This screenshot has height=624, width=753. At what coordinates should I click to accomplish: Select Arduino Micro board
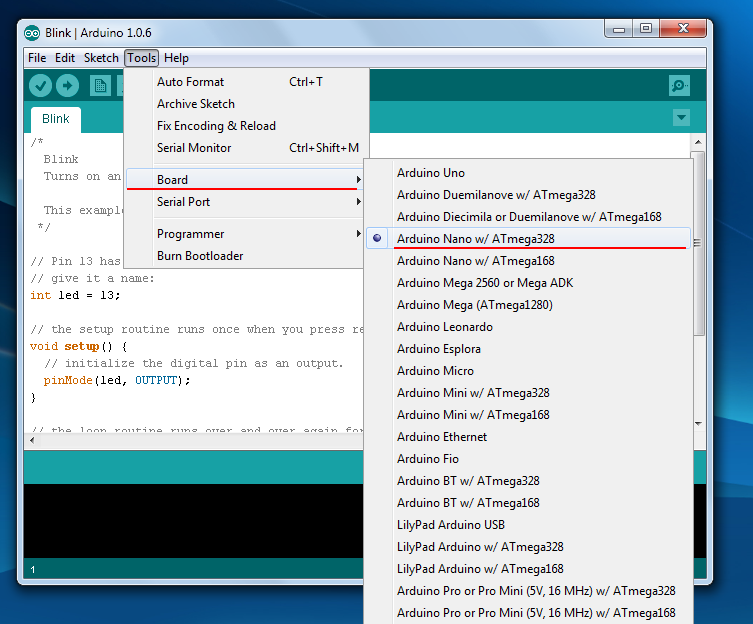[x=528, y=371]
